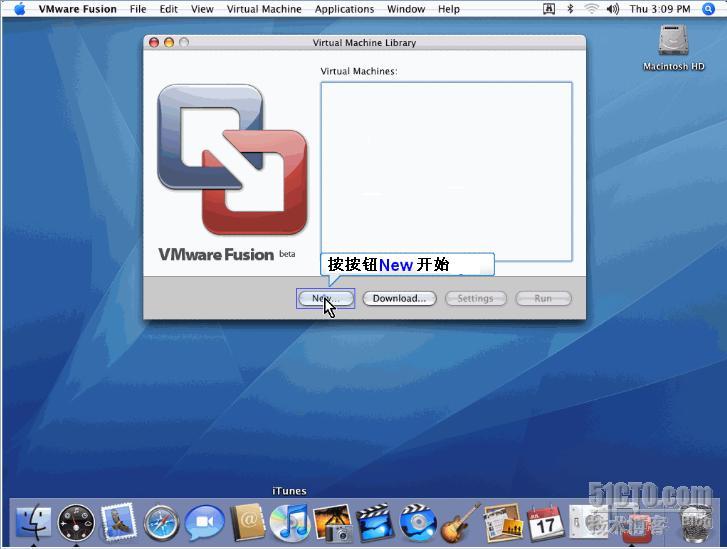
Task: Launch GarageBand from the Dock
Action: click(x=460, y=523)
